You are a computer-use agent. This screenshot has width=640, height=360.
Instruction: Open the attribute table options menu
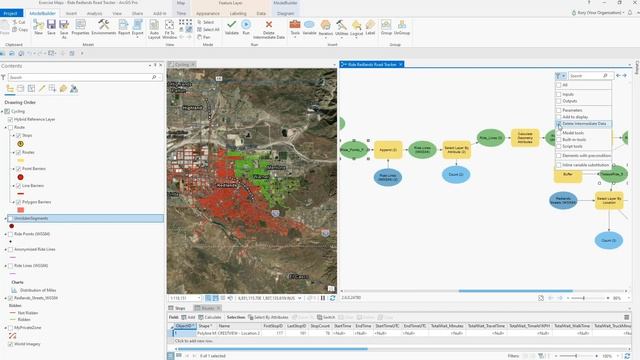[x=627, y=317]
